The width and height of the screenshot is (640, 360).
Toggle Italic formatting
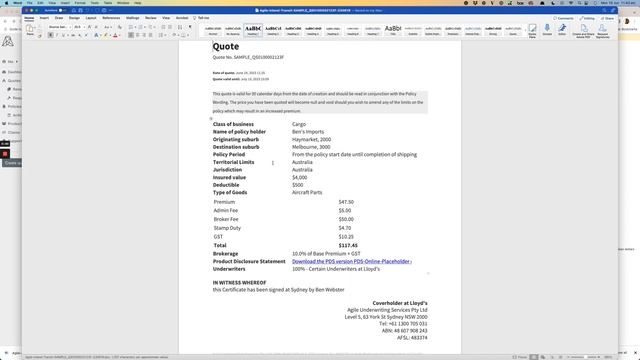[x=57, y=35]
